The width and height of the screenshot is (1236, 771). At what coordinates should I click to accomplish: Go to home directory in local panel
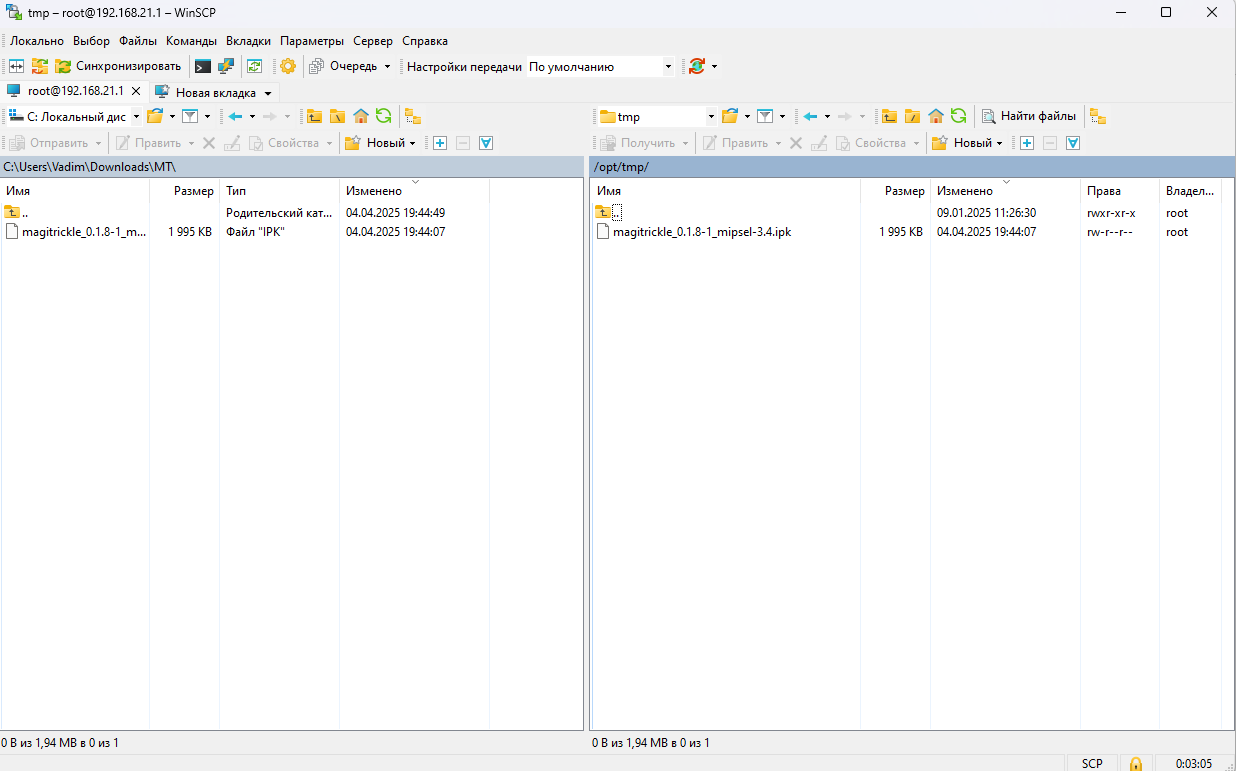point(361,116)
